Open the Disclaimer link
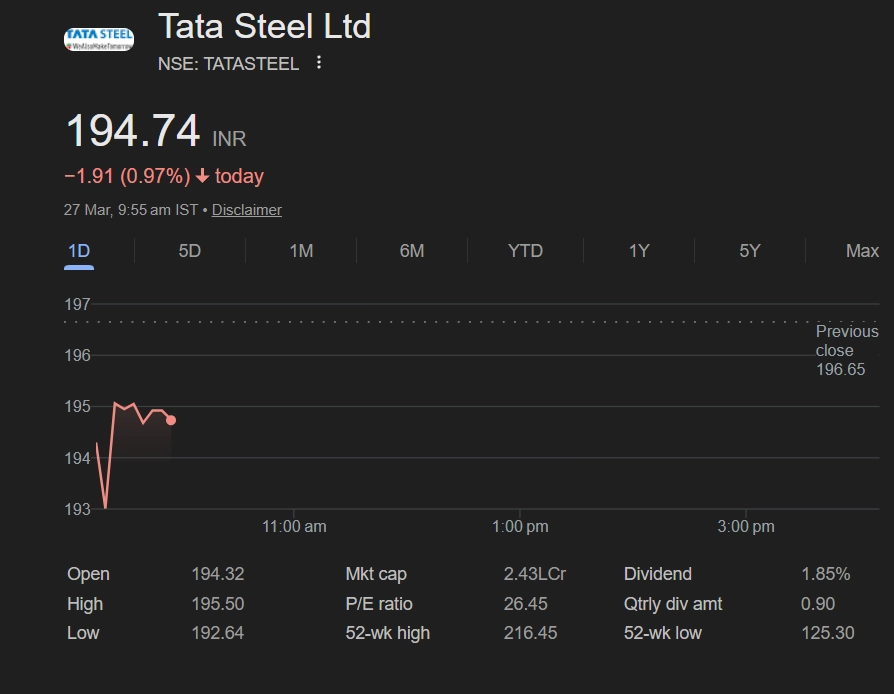 pyautogui.click(x=247, y=210)
